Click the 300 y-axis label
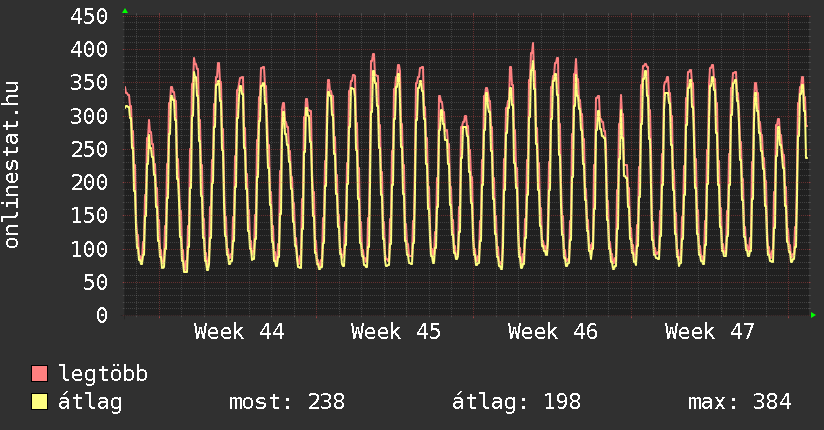Screen dimensions: 824x430 pos(90,116)
